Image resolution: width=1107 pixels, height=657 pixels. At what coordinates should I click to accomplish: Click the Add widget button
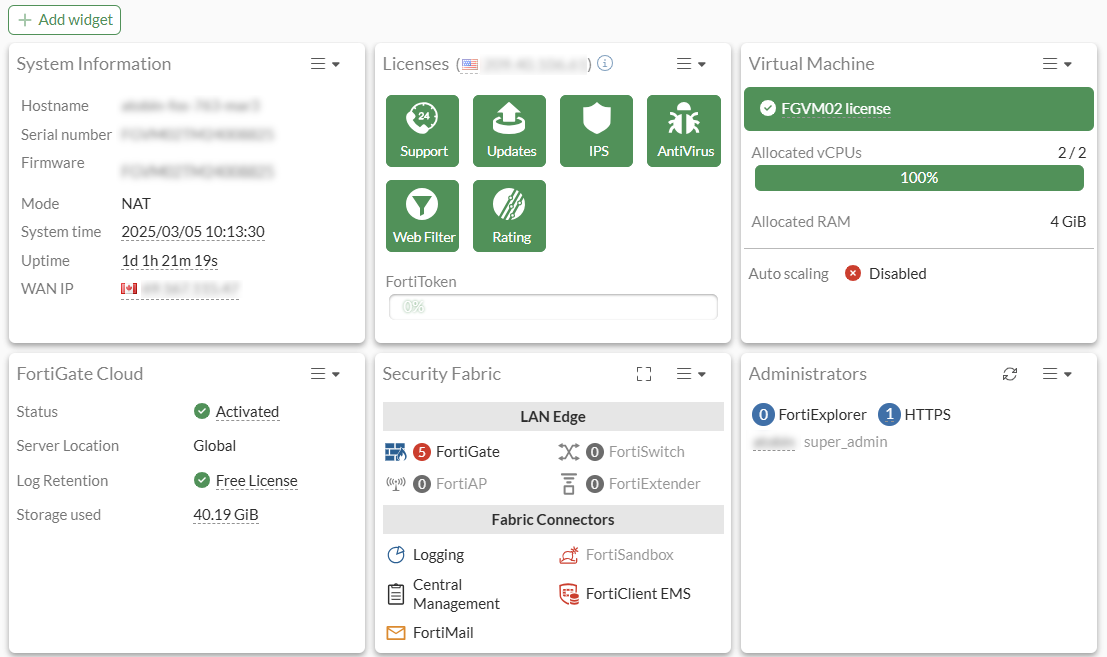pos(64,20)
